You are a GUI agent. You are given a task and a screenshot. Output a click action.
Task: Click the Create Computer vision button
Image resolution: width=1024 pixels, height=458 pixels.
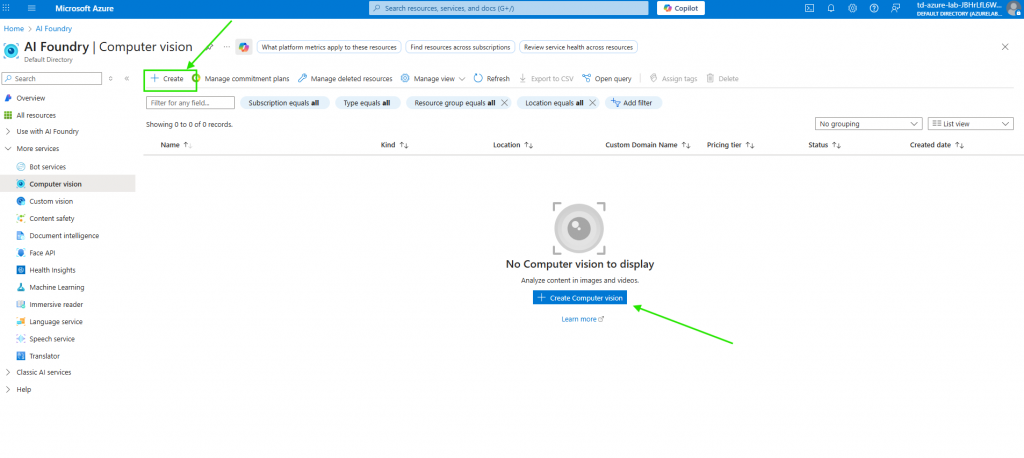tap(580, 298)
